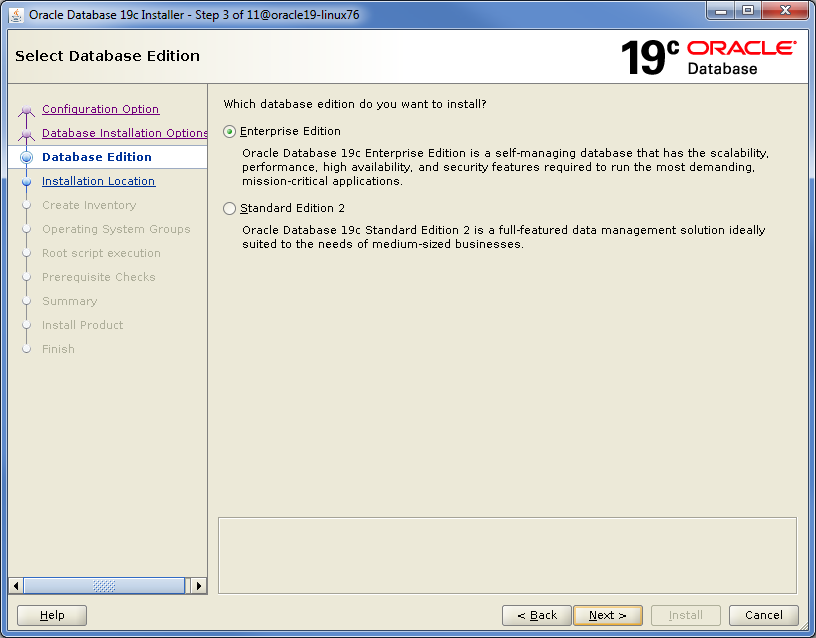Viewport: 816px width, 638px height.
Task: Open the Finish step in the sidebar
Action: (58, 349)
